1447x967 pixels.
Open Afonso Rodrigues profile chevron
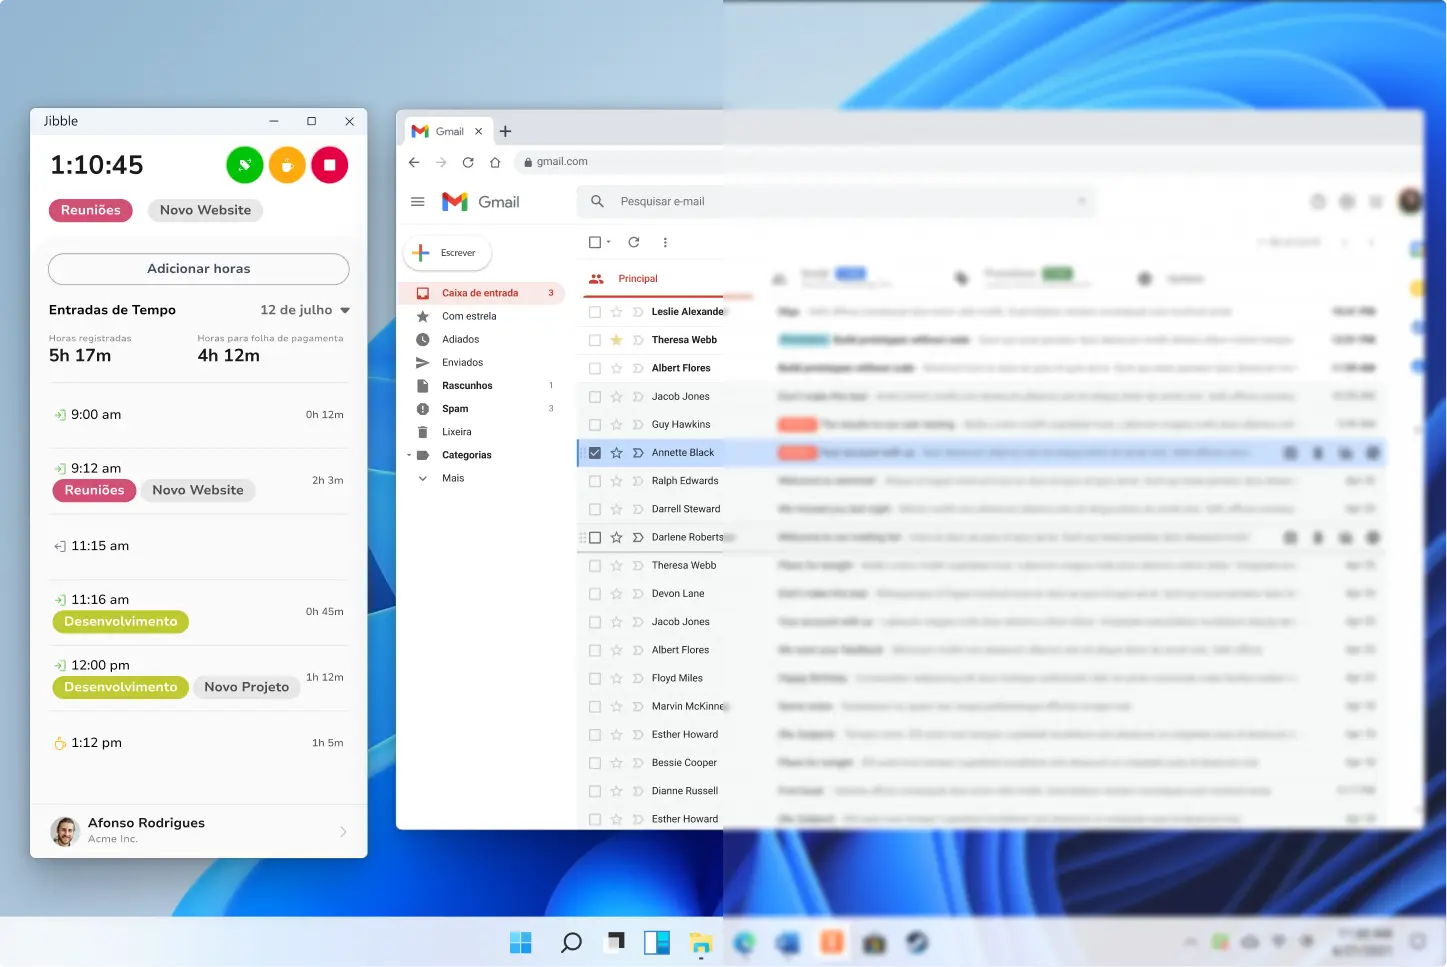tap(343, 832)
